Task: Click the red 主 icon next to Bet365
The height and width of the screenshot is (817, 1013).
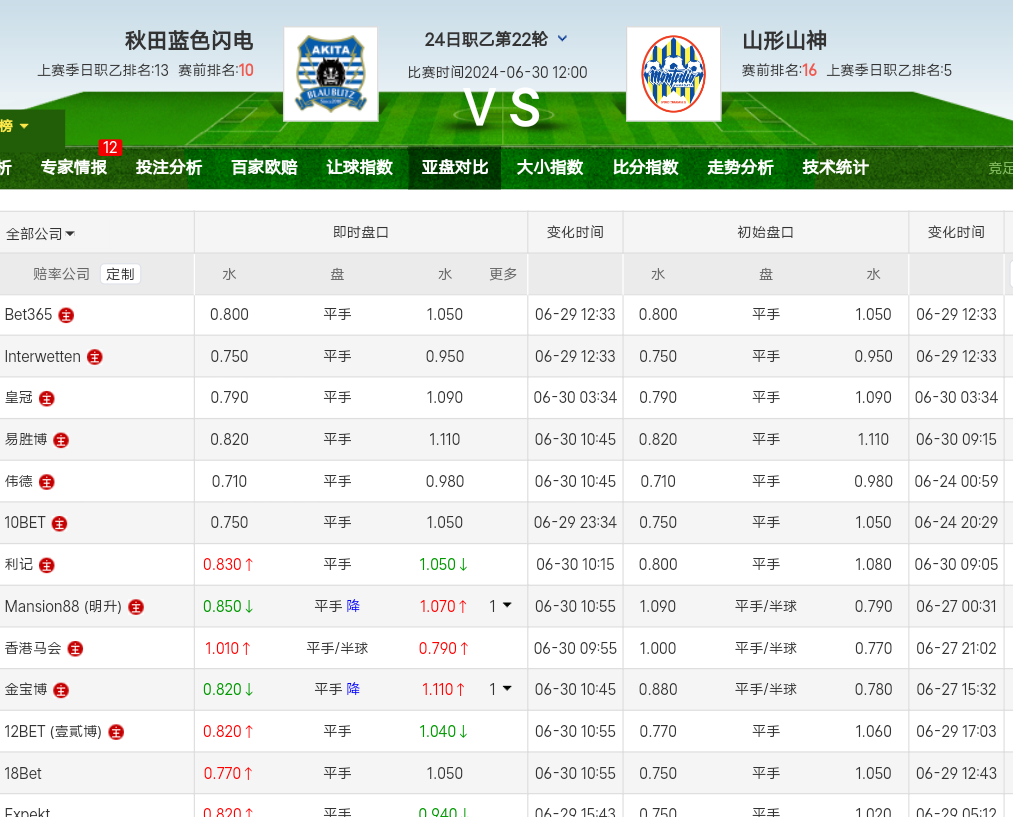Action: 66,315
